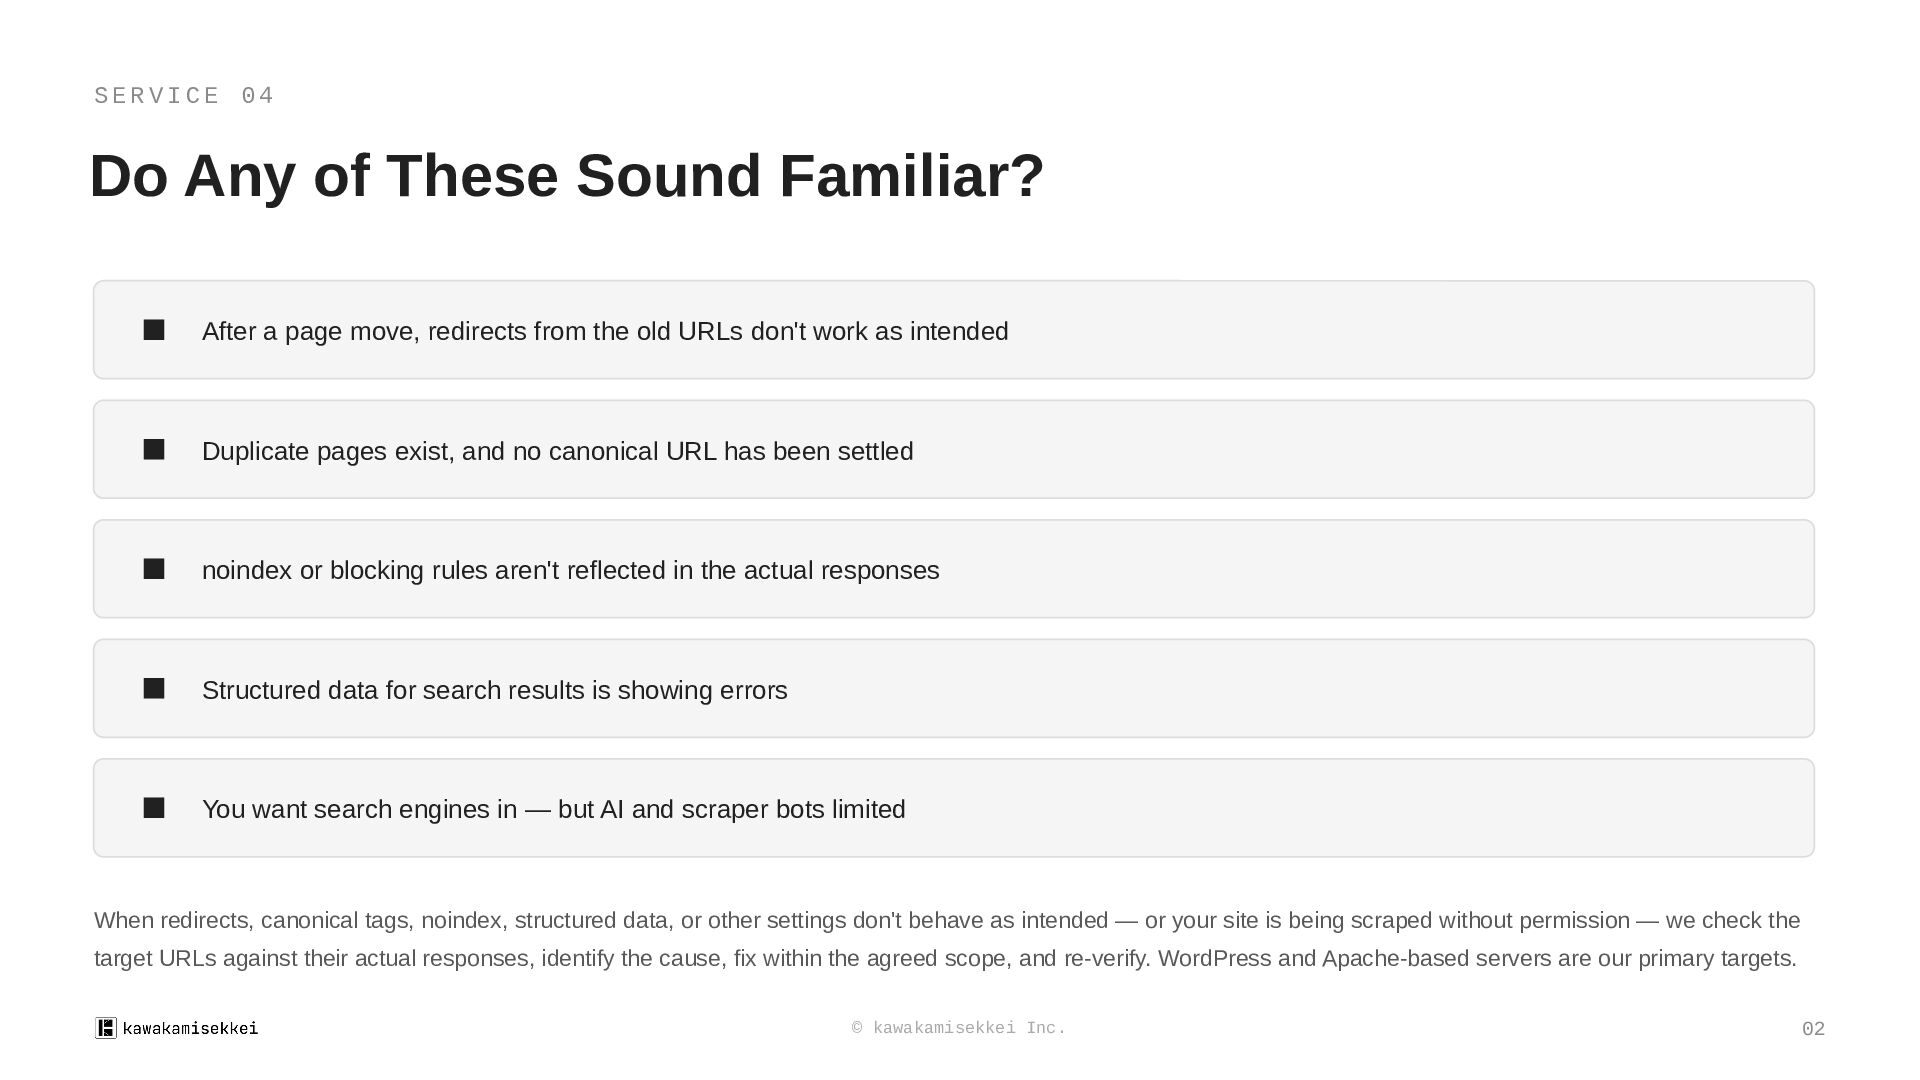The width and height of the screenshot is (1920, 1080).
Task: Click the sentence about WordPress and Apache-based servers
Action: pos(1477,958)
